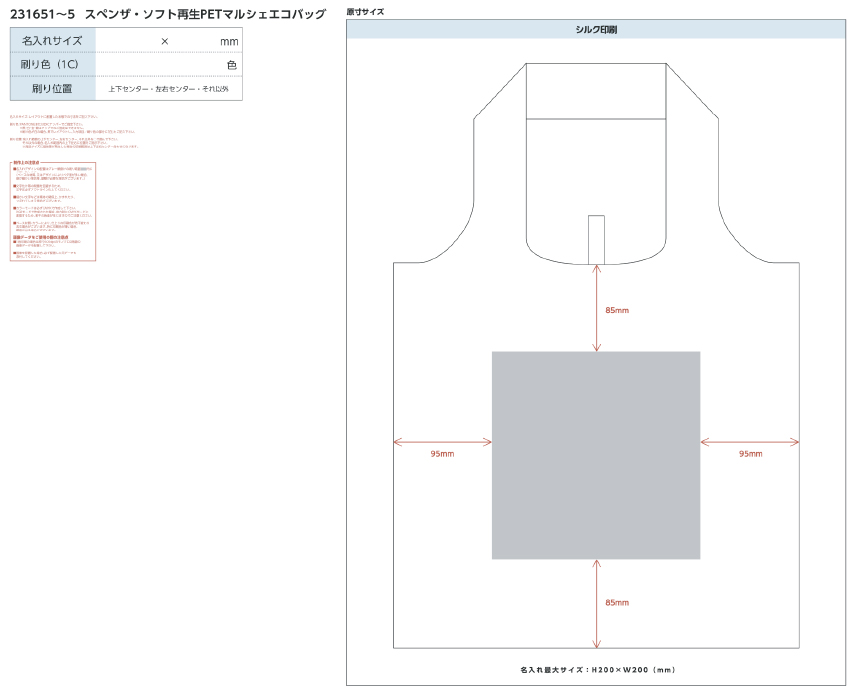Click the product title 231651~5 text
Image resolution: width=864 pixels, height=693 pixels.
(168, 12)
